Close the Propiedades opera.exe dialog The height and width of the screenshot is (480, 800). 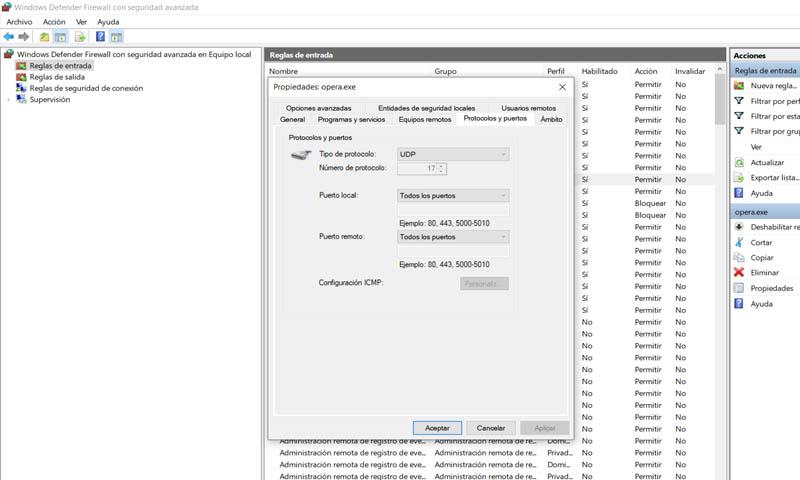tap(562, 87)
